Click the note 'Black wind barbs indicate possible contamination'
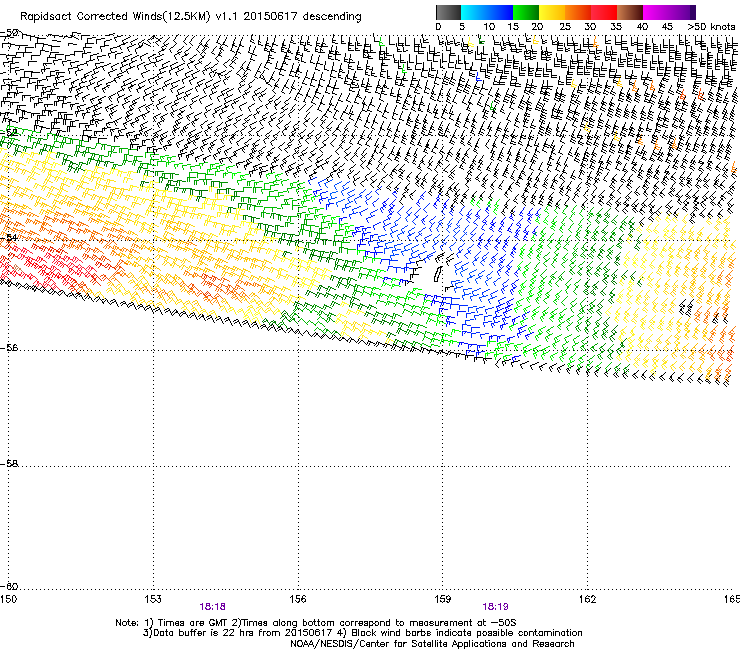The width and height of the screenshot is (740, 650). [467, 633]
